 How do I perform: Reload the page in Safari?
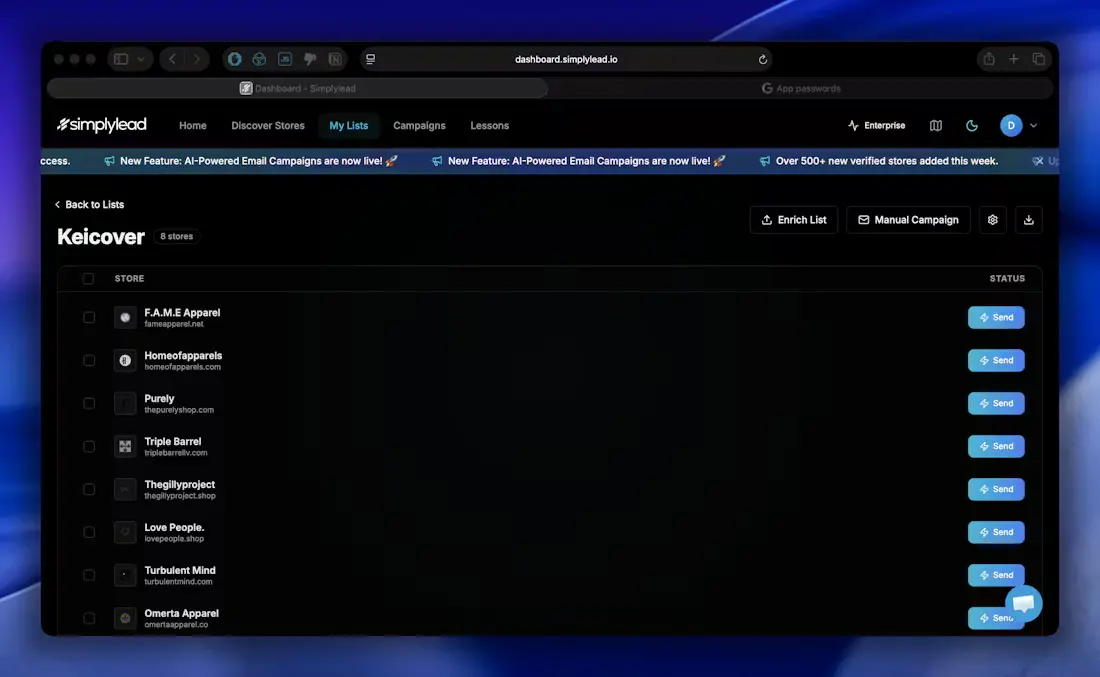763,60
